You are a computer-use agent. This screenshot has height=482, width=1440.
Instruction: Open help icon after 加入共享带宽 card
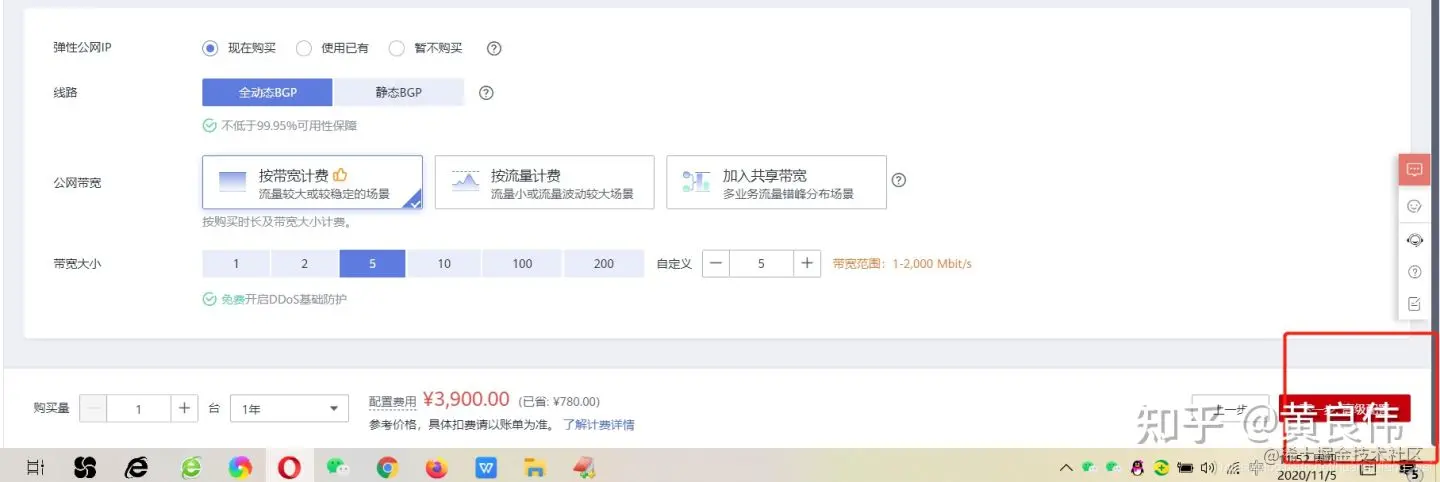(898, 181)
